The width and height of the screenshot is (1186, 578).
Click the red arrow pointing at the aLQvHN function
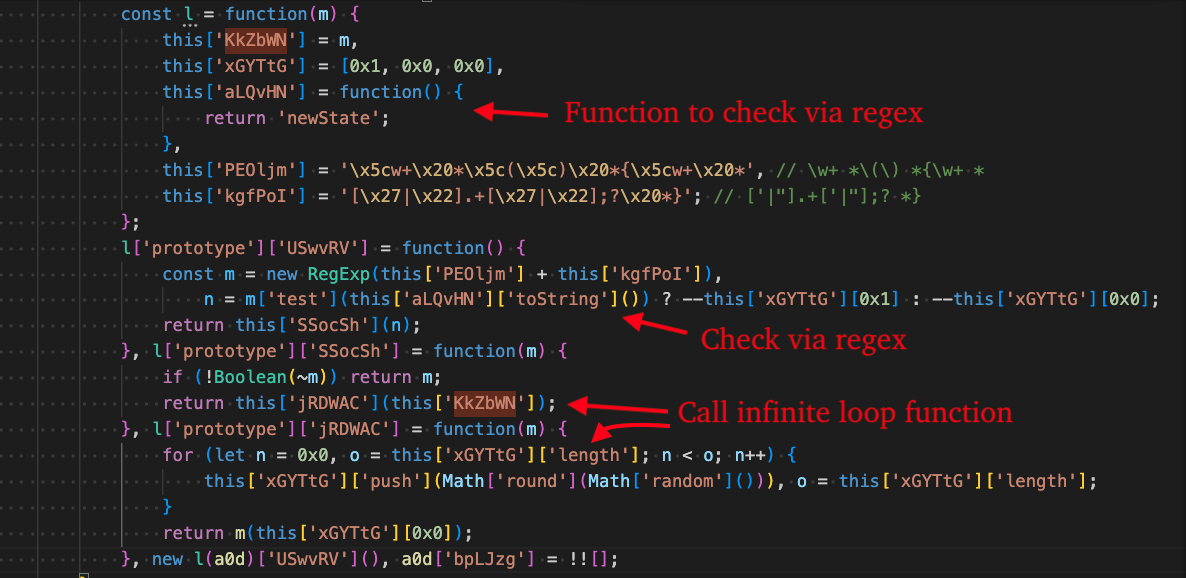click(x=510, y=111)
